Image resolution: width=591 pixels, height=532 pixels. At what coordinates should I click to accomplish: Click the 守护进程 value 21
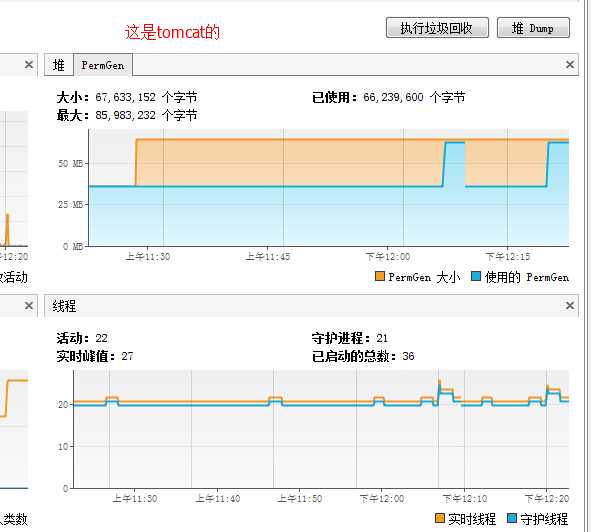[382, 338]
